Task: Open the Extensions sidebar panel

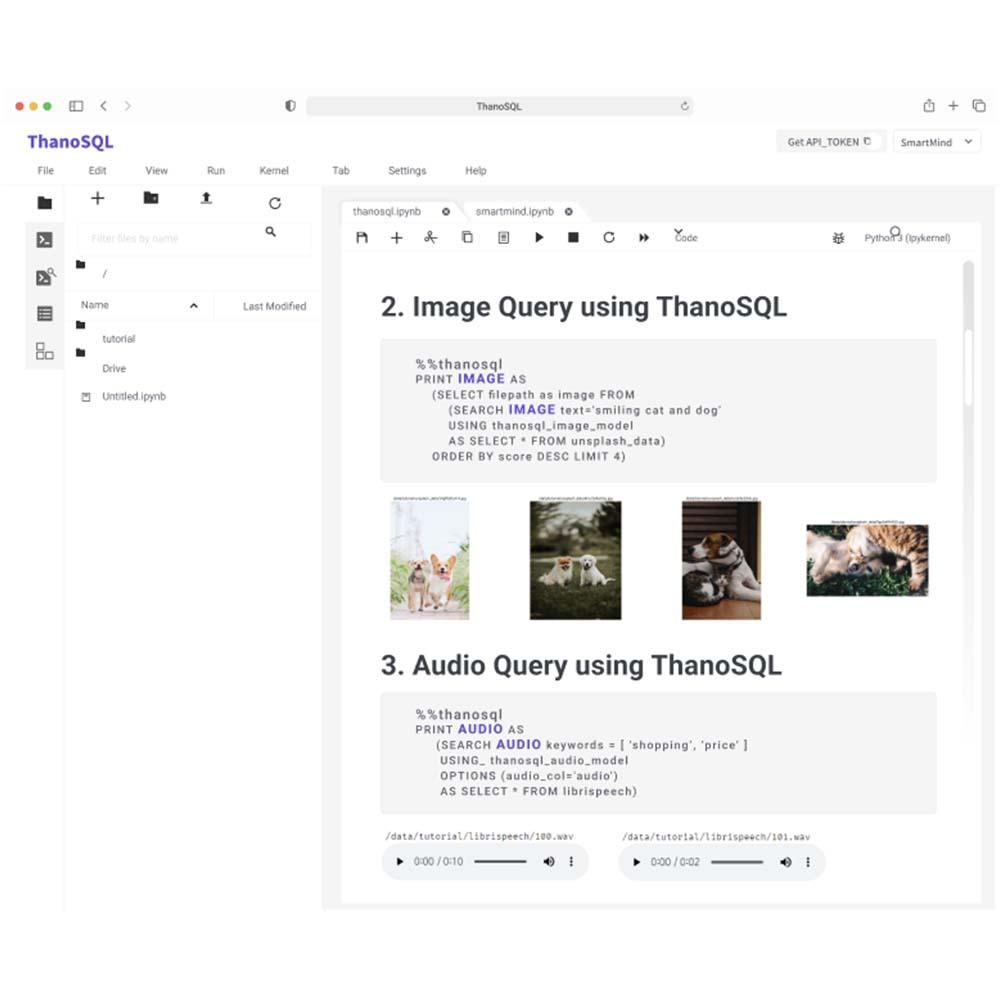Action: pos(44,351)
